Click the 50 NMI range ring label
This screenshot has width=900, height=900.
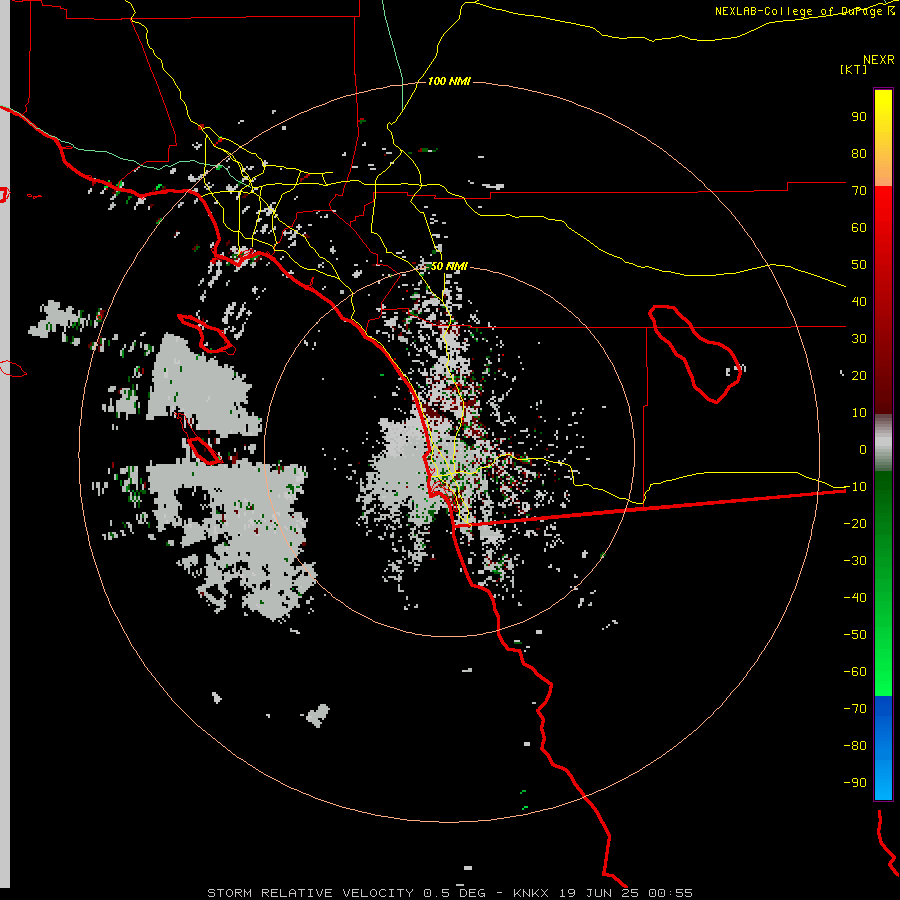pos(449,266)
